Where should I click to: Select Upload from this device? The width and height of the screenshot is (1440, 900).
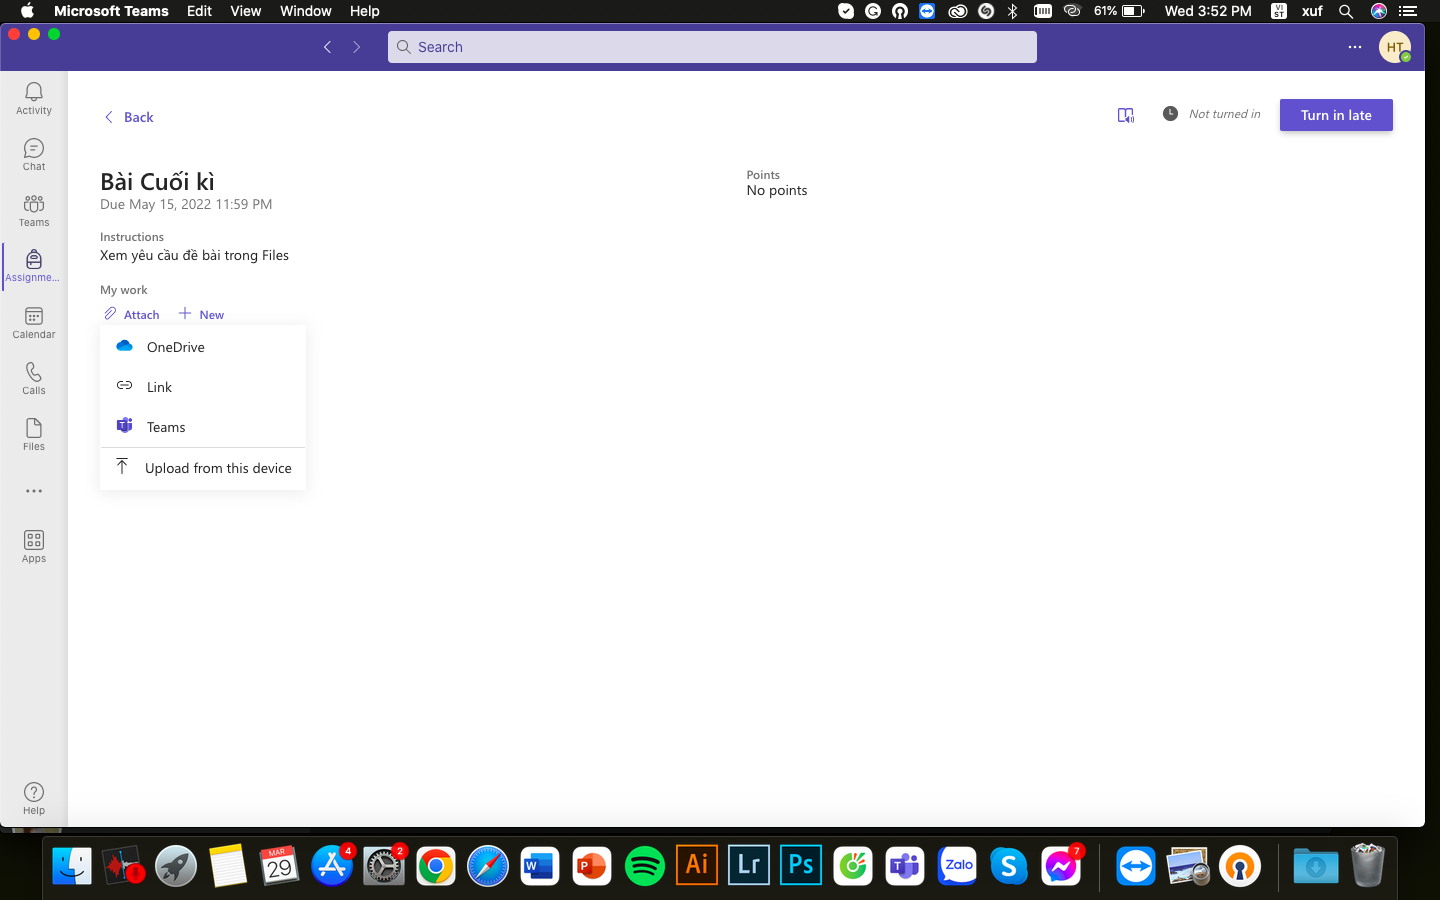click(203, 468)
